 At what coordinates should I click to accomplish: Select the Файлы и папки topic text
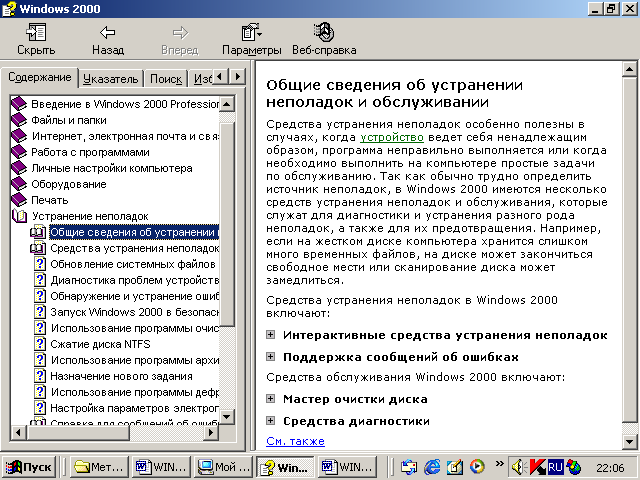pyautogui.click(x=69, y=120)
